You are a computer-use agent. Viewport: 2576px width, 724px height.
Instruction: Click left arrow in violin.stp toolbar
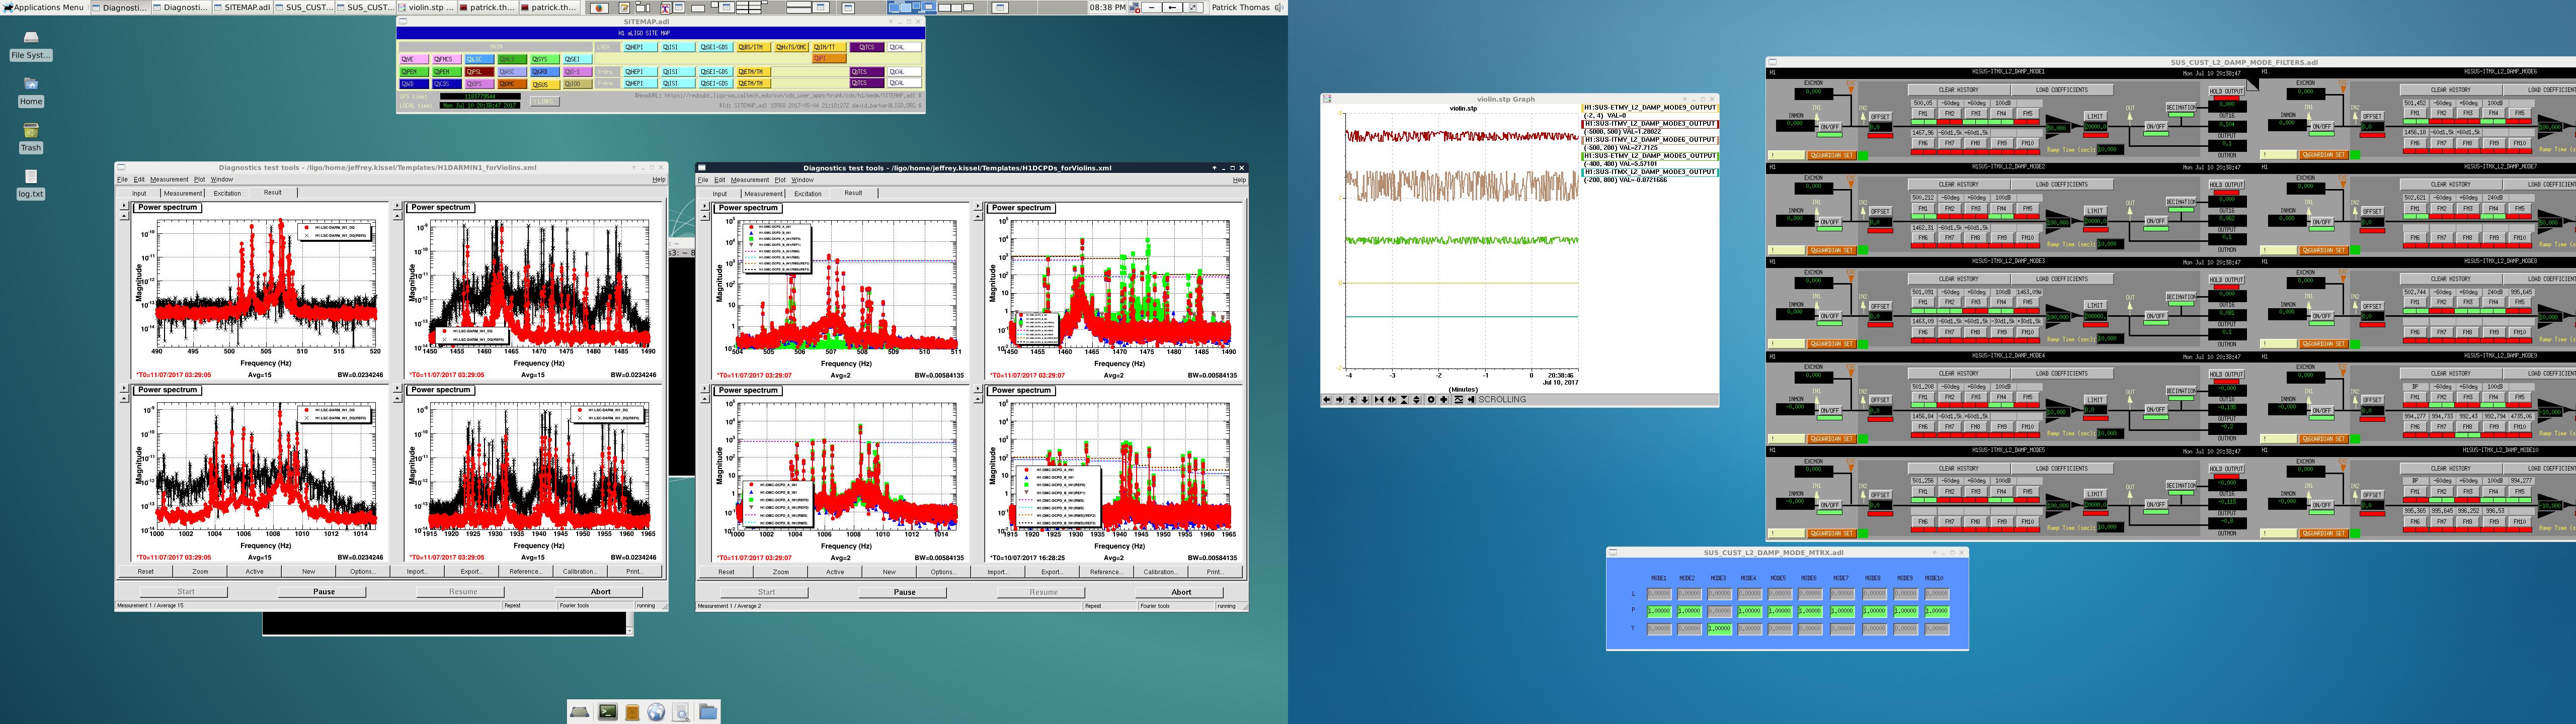pos(1327,400)
